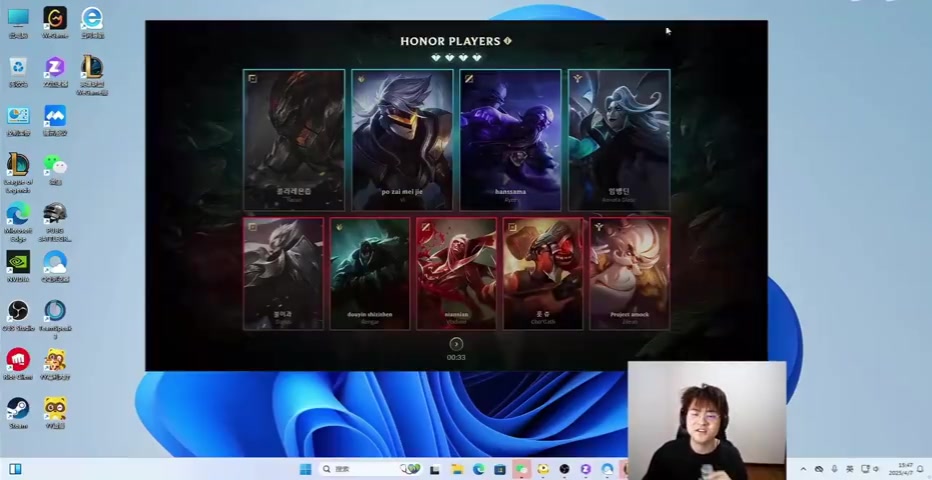Open File Explorer from the taskbar
Screen dimensions: 932x480
pos(457,469)
